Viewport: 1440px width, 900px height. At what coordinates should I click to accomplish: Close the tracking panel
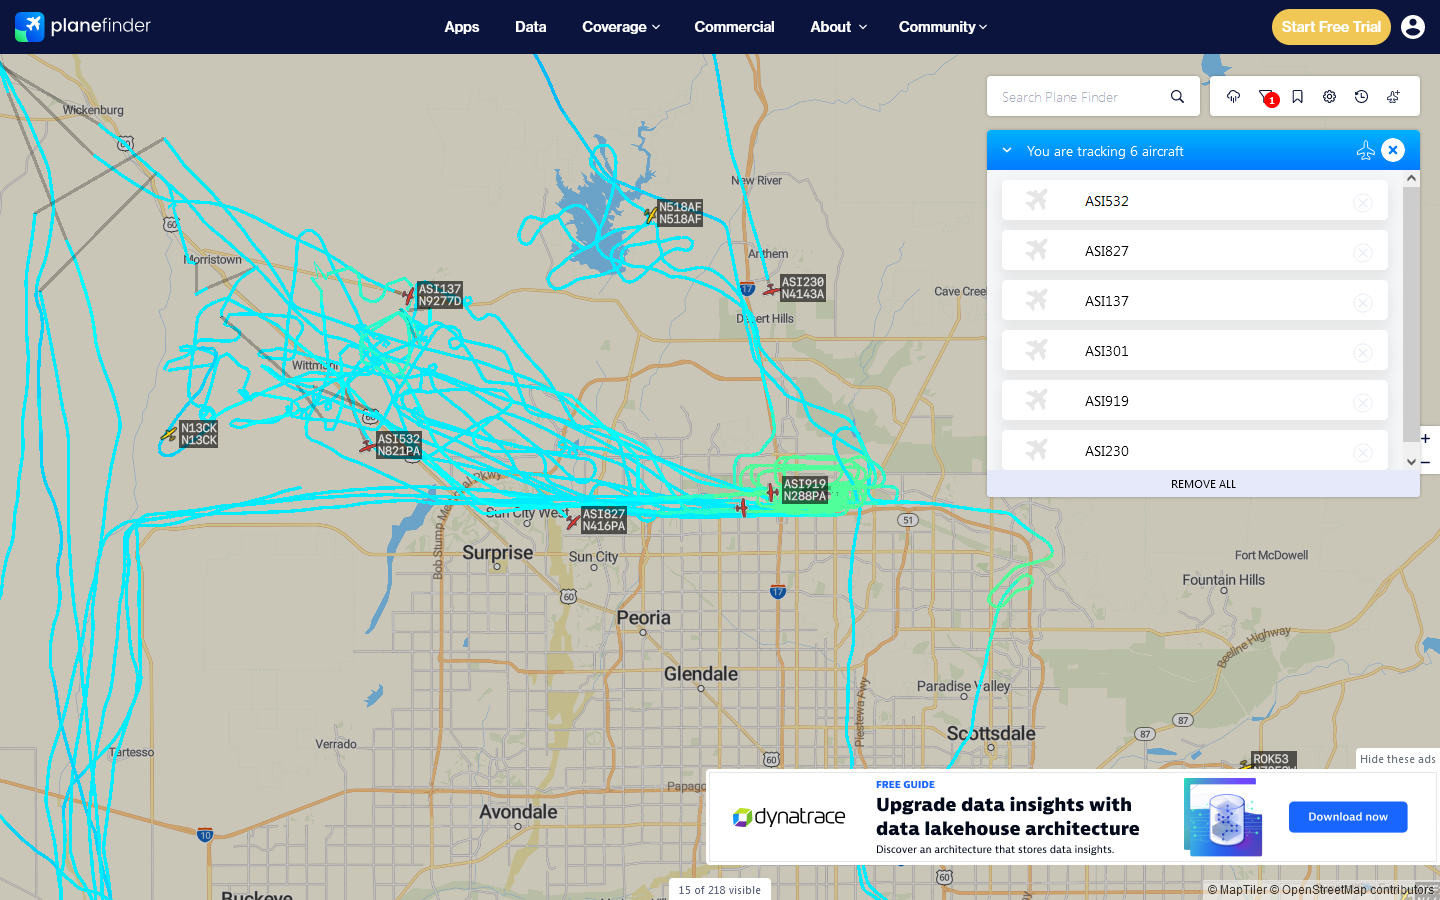tap(1393, 150)
